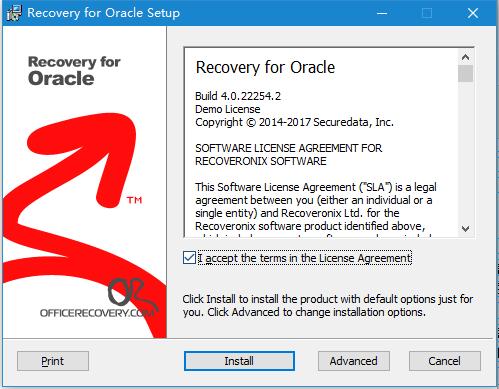Click the scrollbar track below the thumb
The image size is (499, 389).
tap(465, 152)
